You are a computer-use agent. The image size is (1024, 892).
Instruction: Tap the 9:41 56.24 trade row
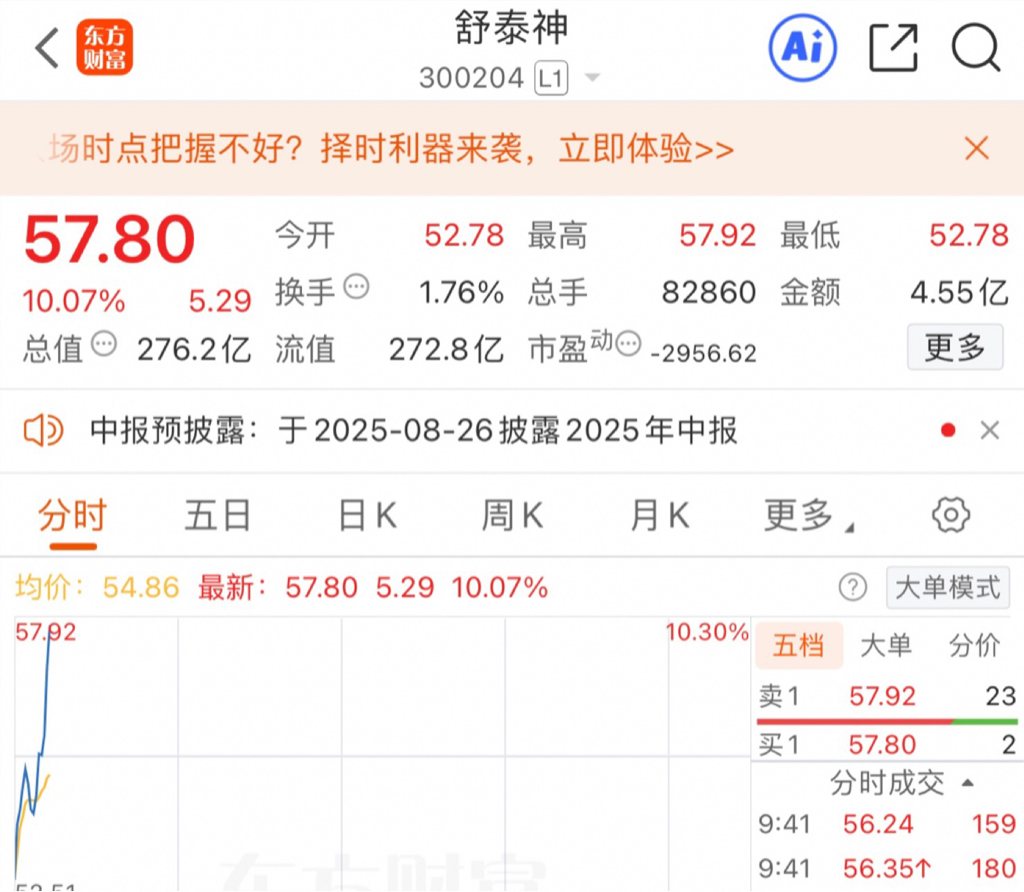point(887,824)
